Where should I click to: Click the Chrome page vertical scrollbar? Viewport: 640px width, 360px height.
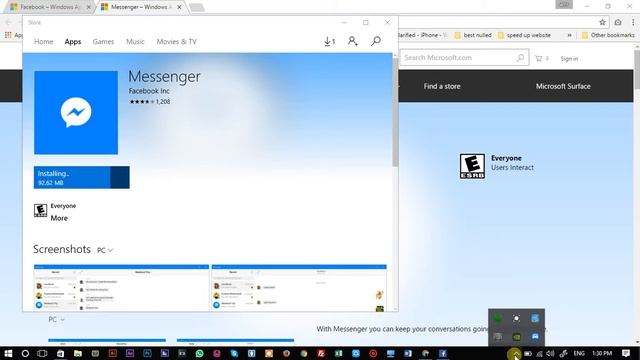tap(637, 69)
